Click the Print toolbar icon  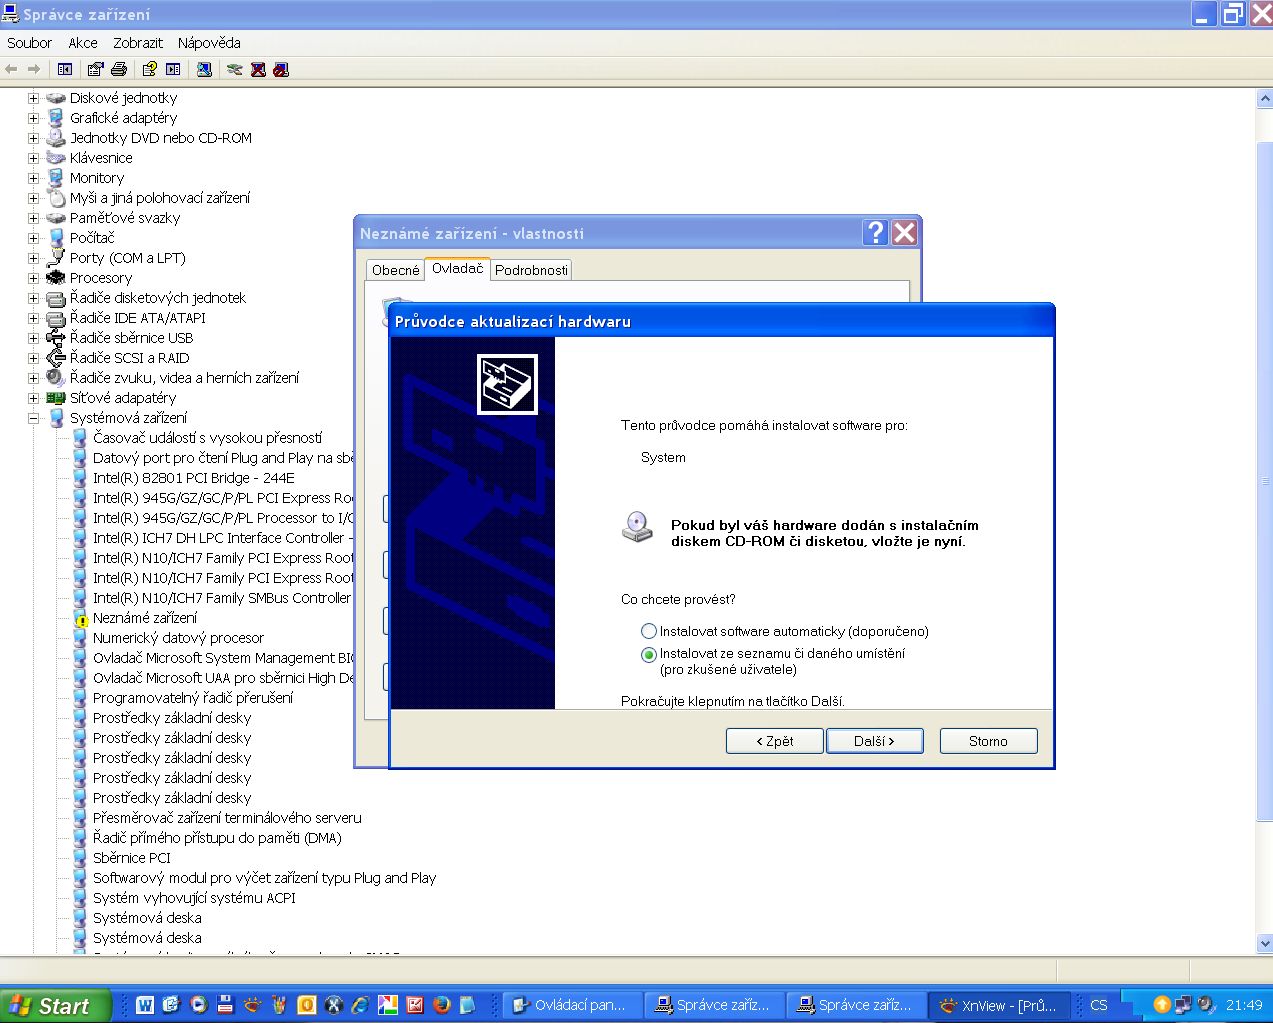pos(119,69)
